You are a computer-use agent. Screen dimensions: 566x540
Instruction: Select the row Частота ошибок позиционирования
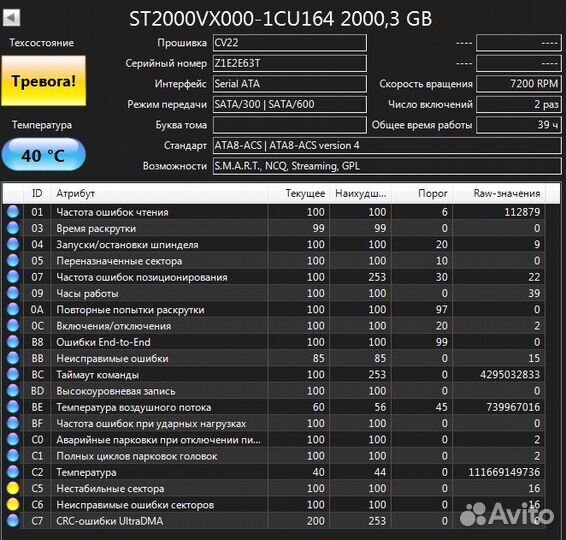point(274,277)
